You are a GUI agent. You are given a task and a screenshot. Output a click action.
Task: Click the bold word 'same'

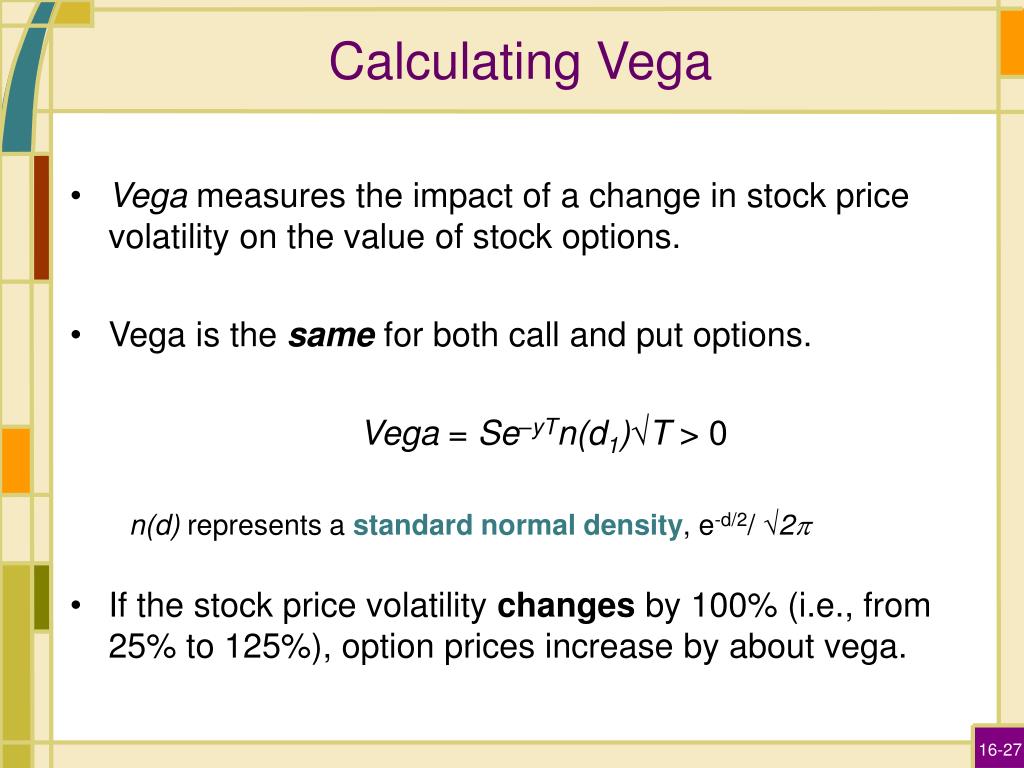[331, 335]
